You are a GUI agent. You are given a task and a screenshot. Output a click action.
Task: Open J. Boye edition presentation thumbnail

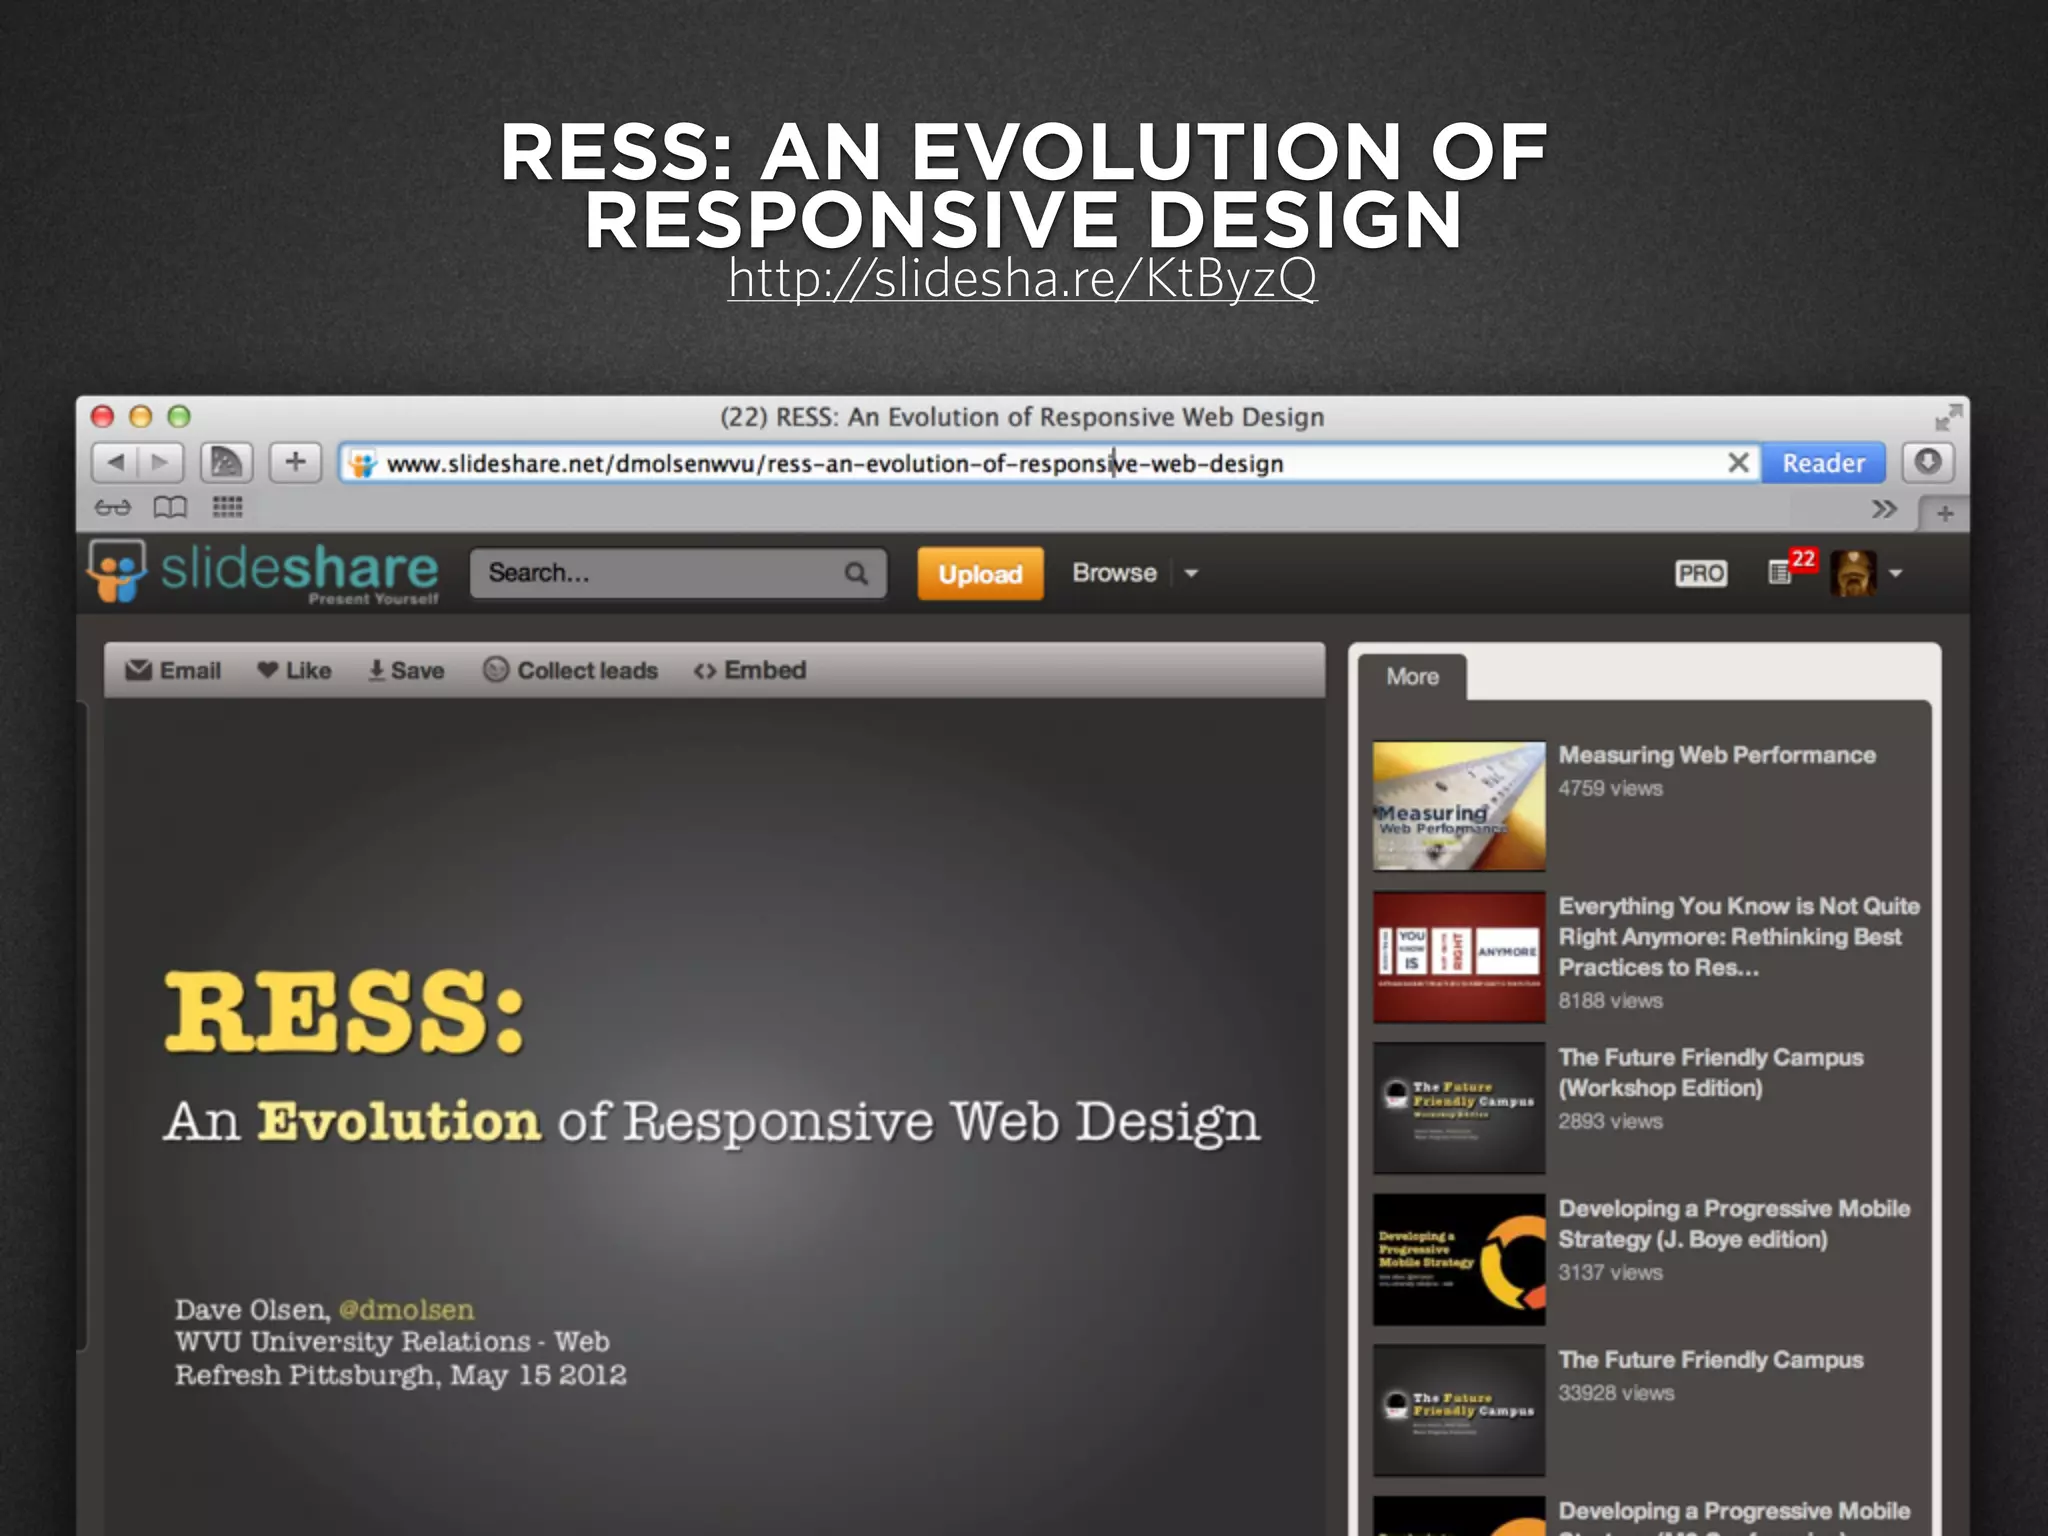coord(1459,1260)
